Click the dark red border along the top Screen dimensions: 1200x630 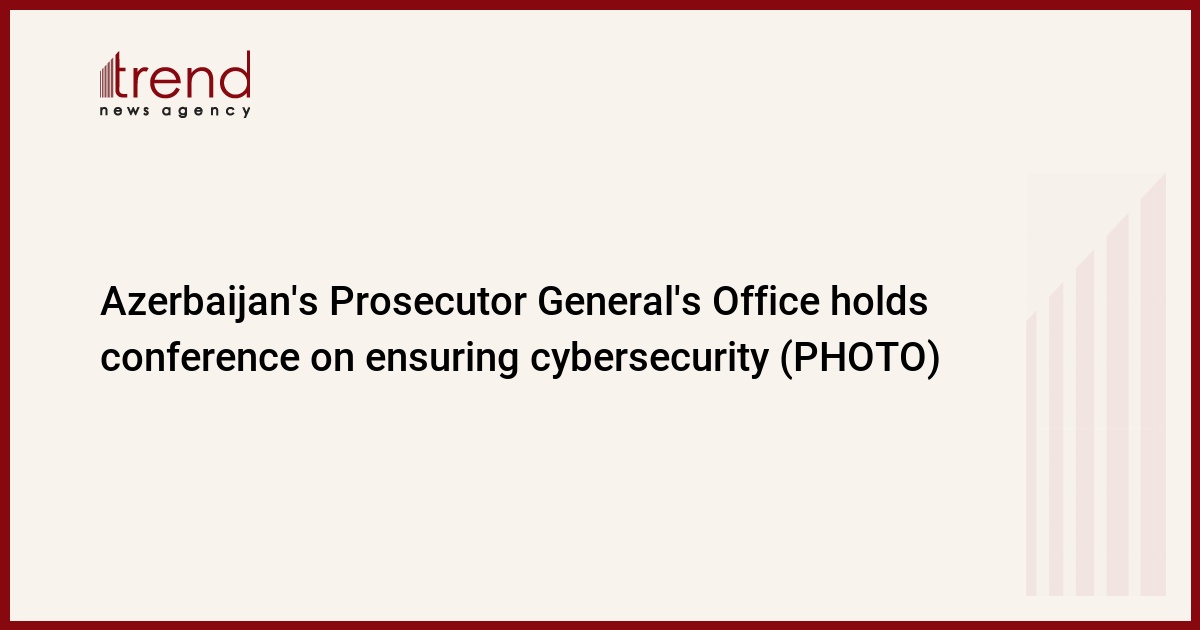(x=600, y=4)
